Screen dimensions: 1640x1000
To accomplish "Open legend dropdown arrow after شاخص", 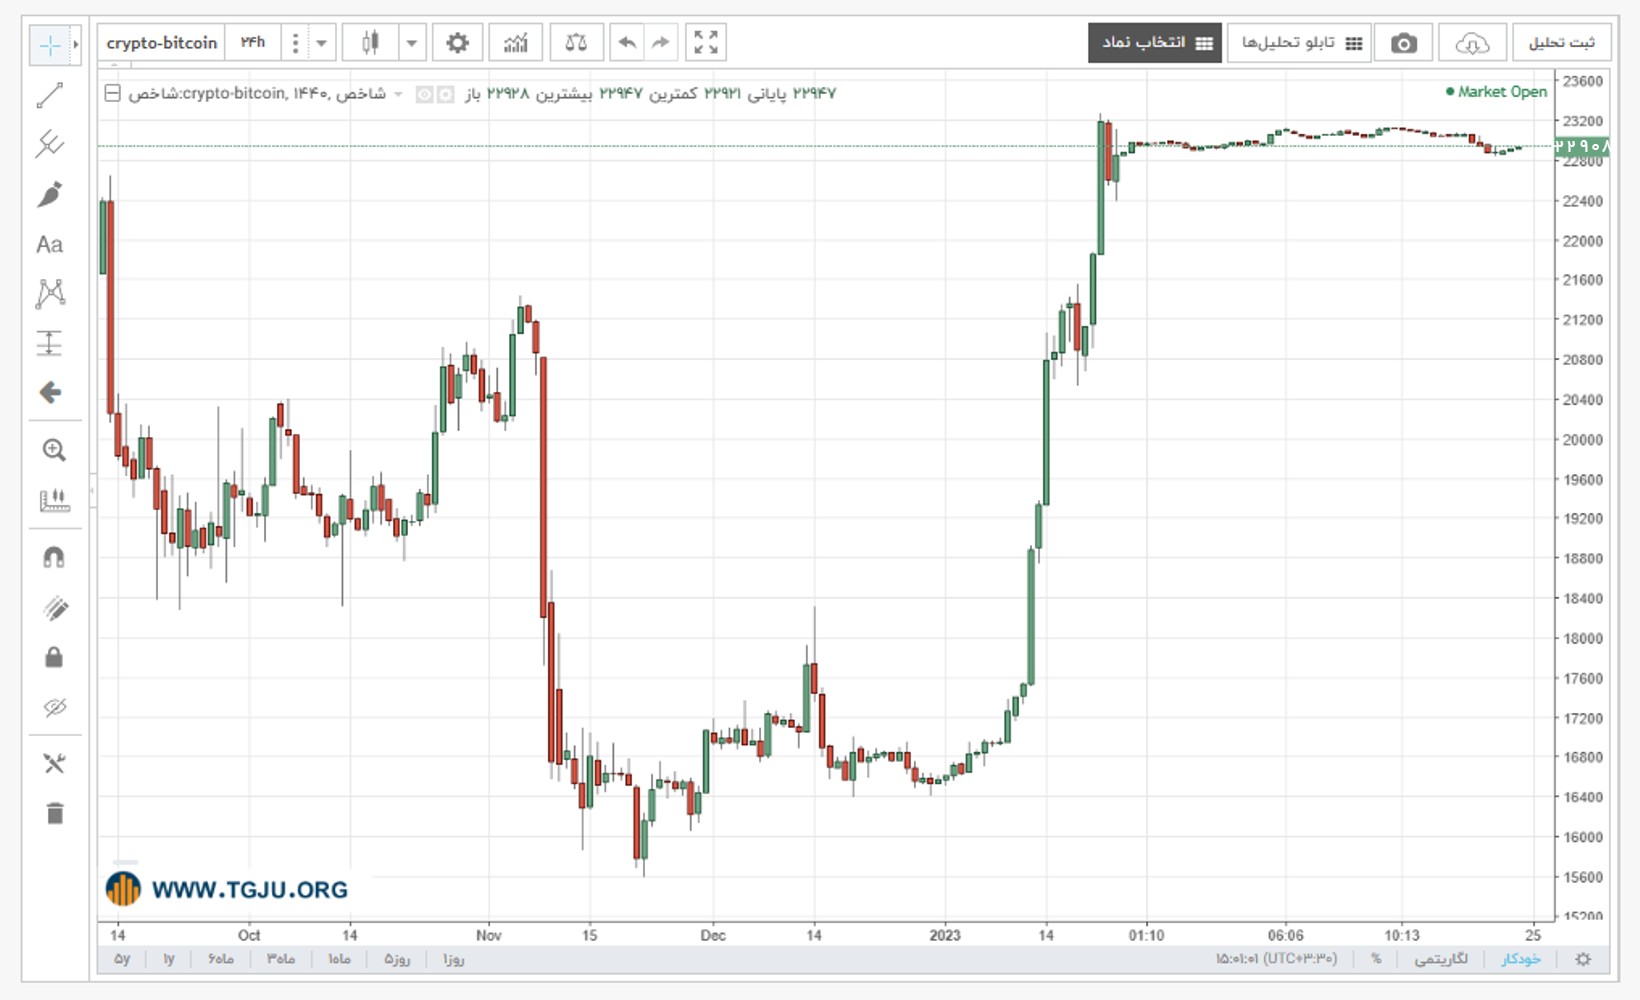I will [398, 94].
